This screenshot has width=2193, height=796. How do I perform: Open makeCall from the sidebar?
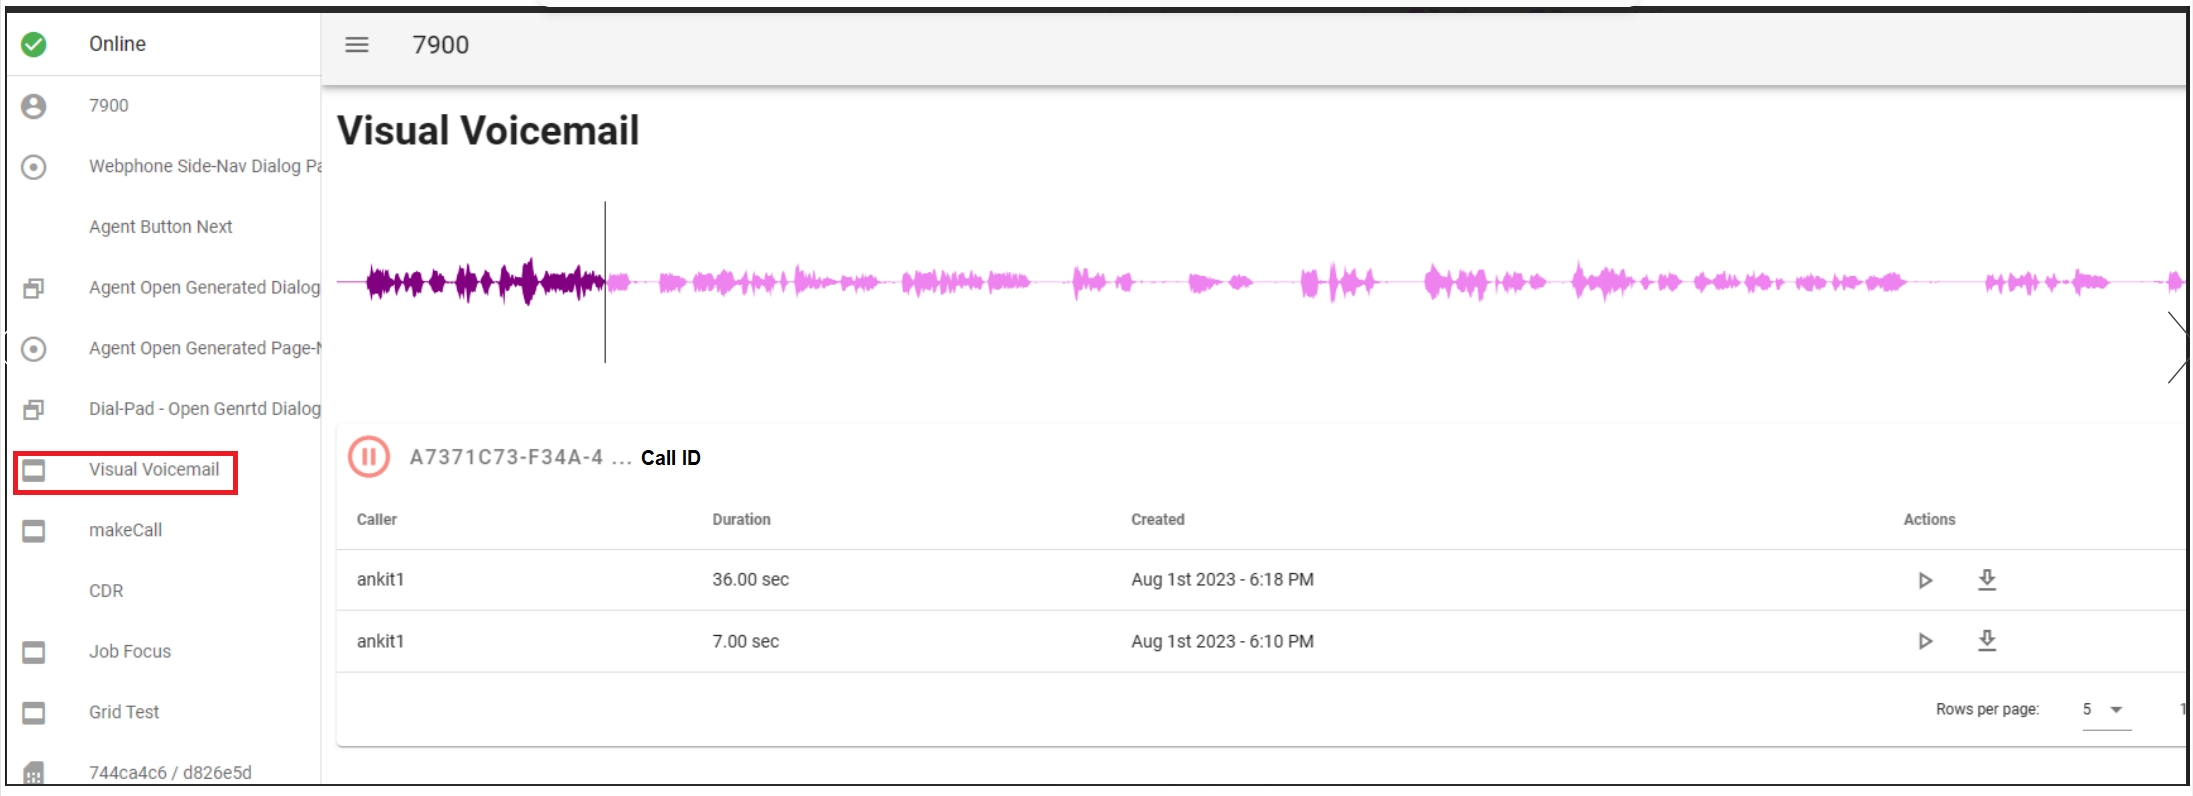125,530
